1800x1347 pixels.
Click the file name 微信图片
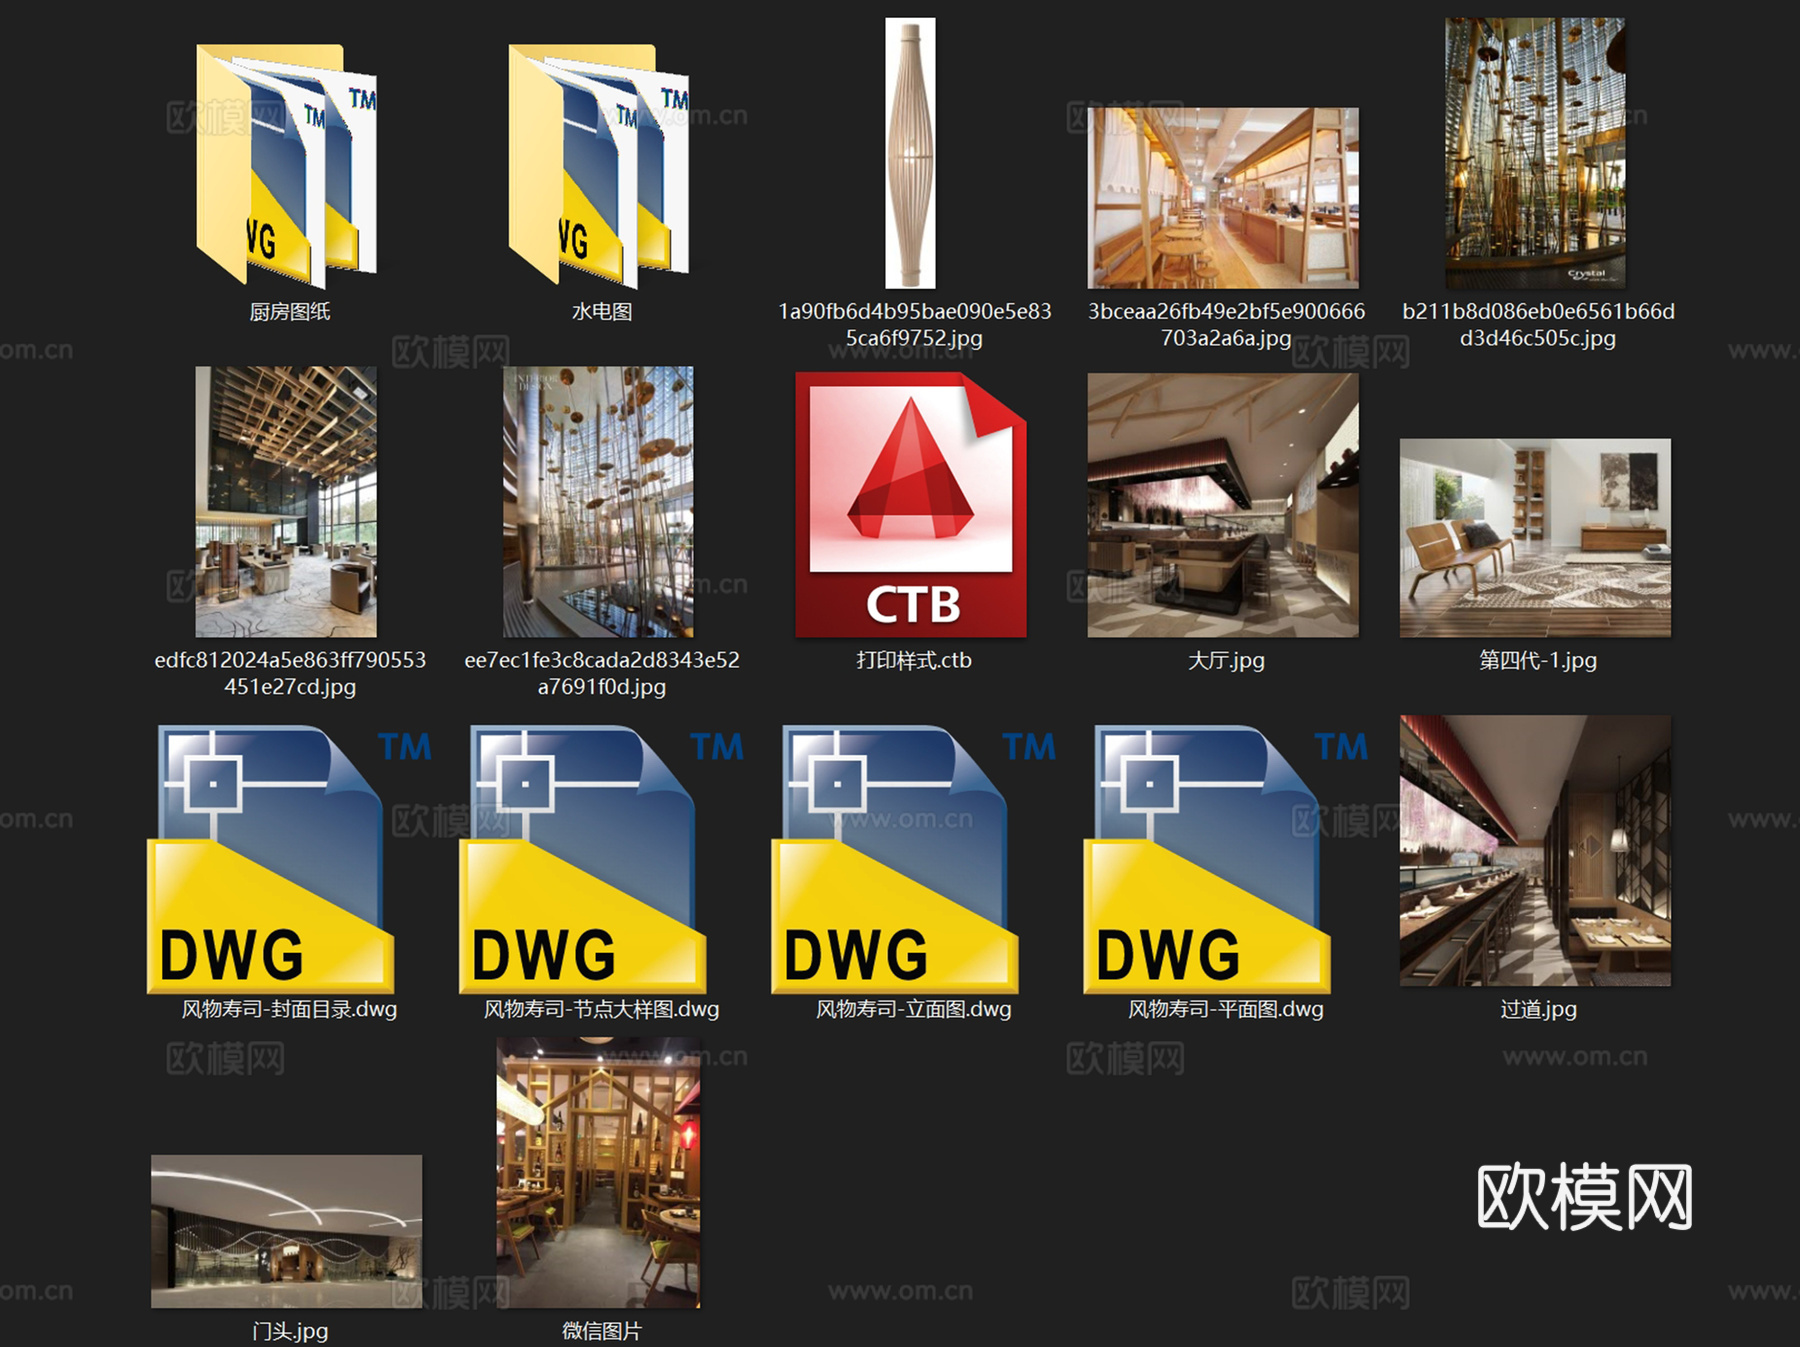pos(602,1331)
